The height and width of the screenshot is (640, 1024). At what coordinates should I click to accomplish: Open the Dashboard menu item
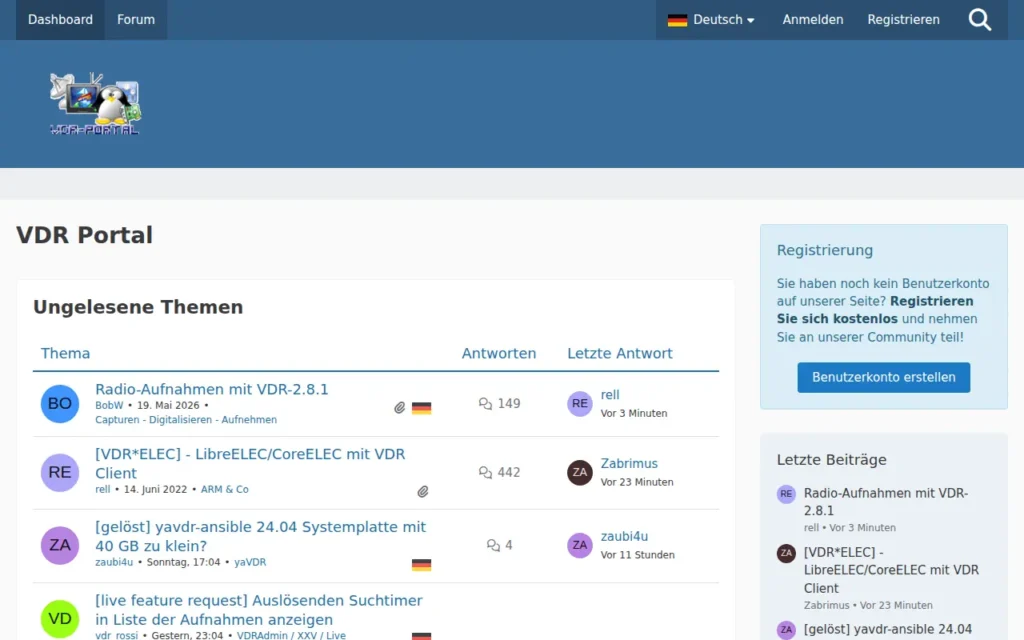(60, 20)
